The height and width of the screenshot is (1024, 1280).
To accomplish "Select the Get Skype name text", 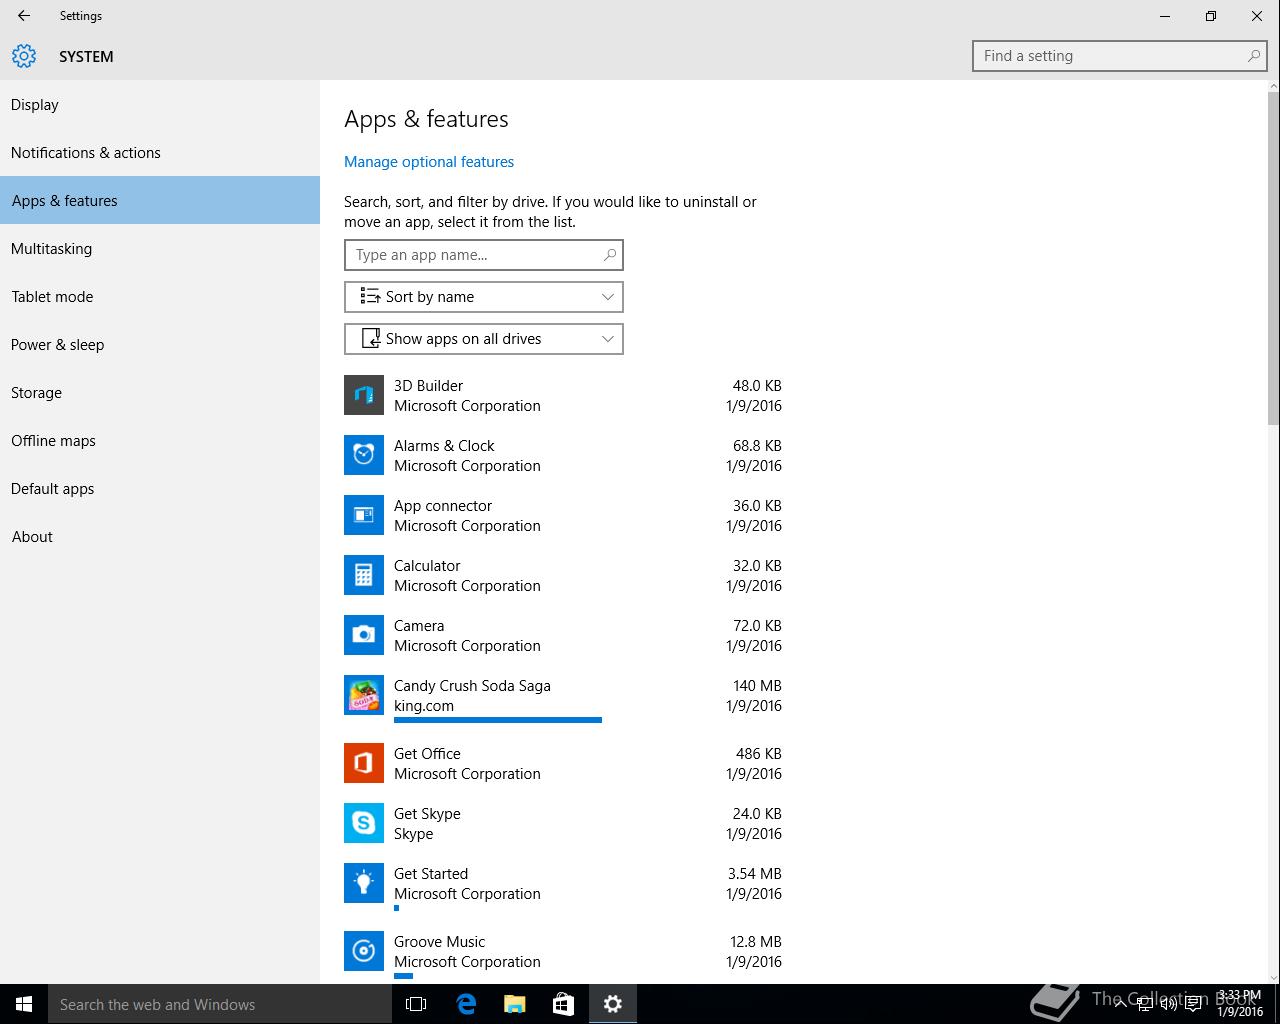I will [427, 814].
